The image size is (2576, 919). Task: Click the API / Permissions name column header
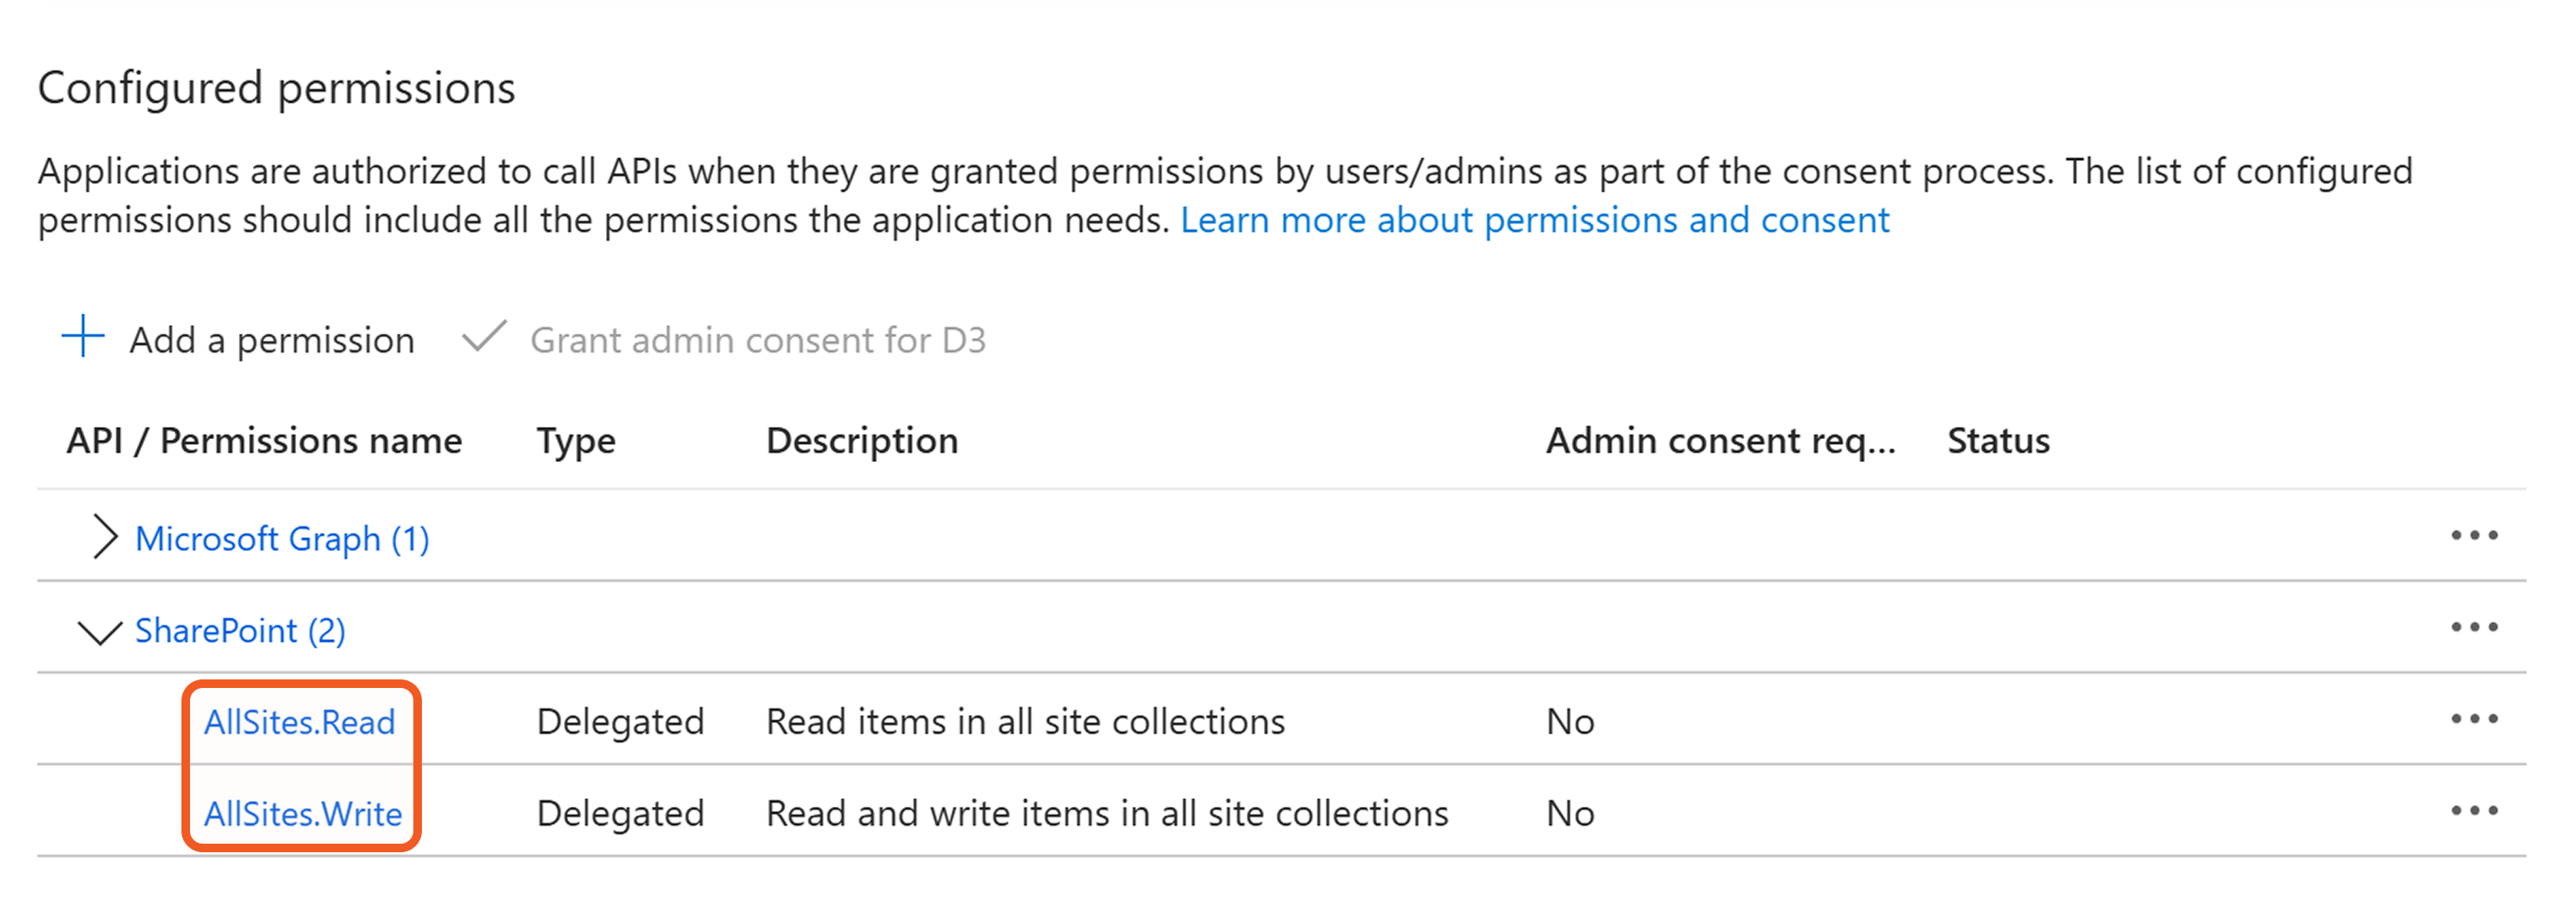[264, 441]
